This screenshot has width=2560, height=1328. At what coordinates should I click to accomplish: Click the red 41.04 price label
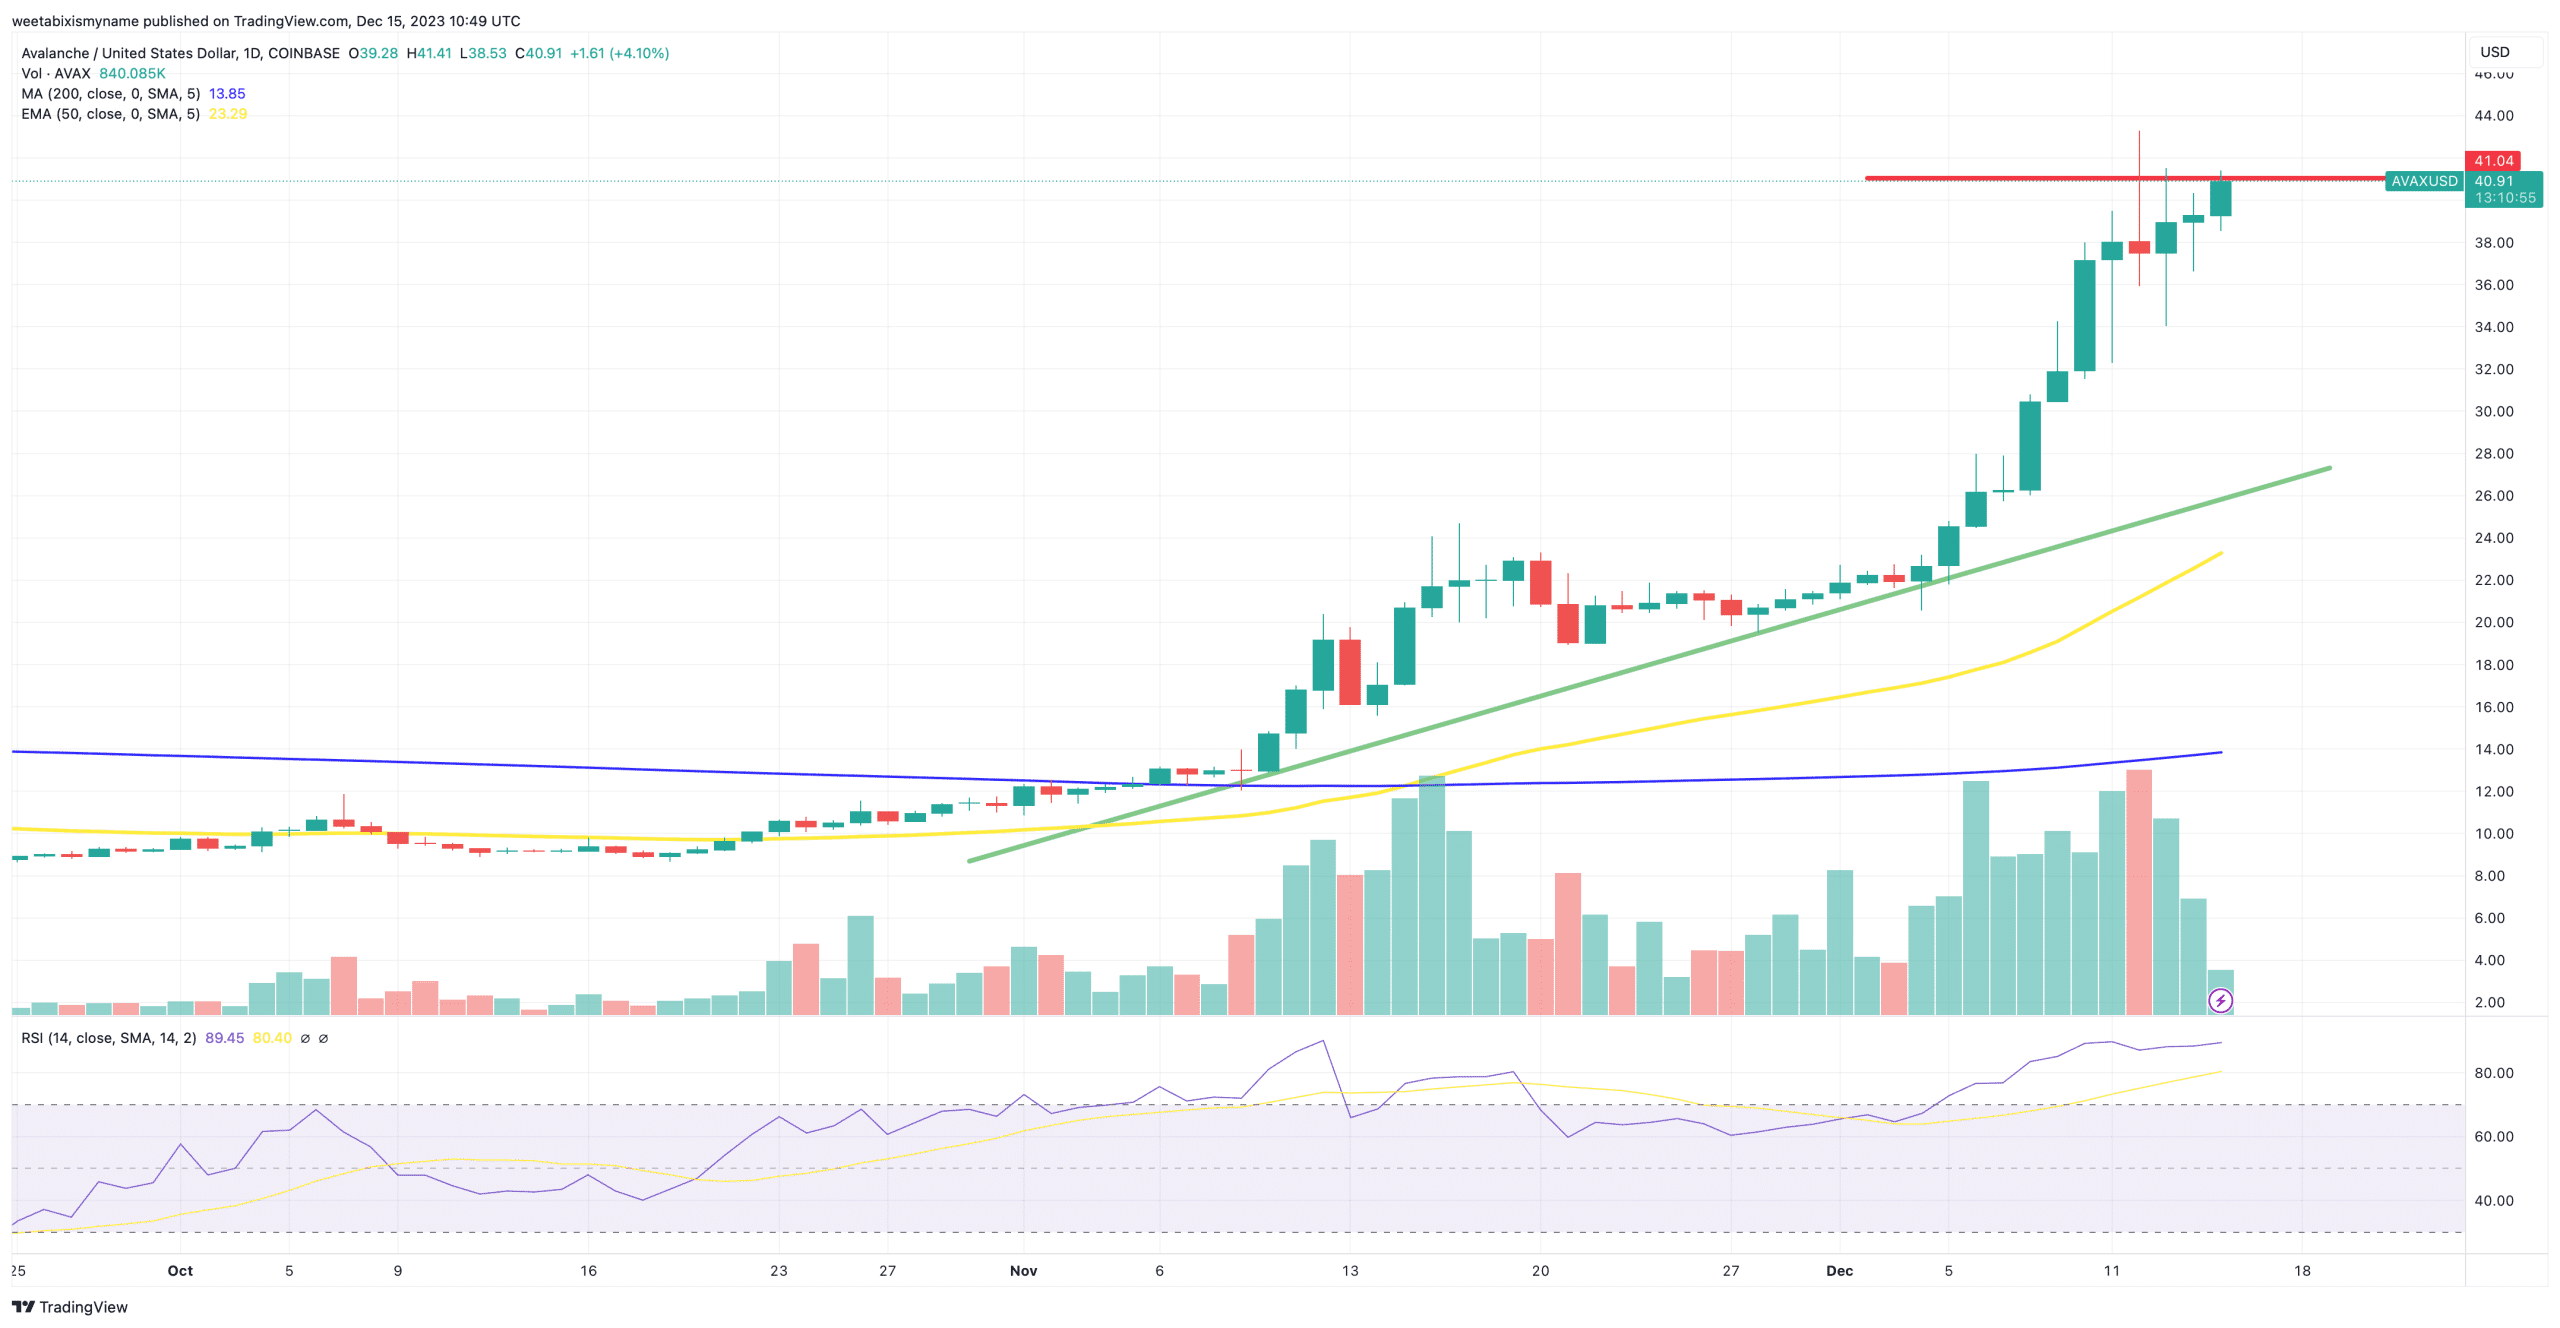tap(2492, 161)
